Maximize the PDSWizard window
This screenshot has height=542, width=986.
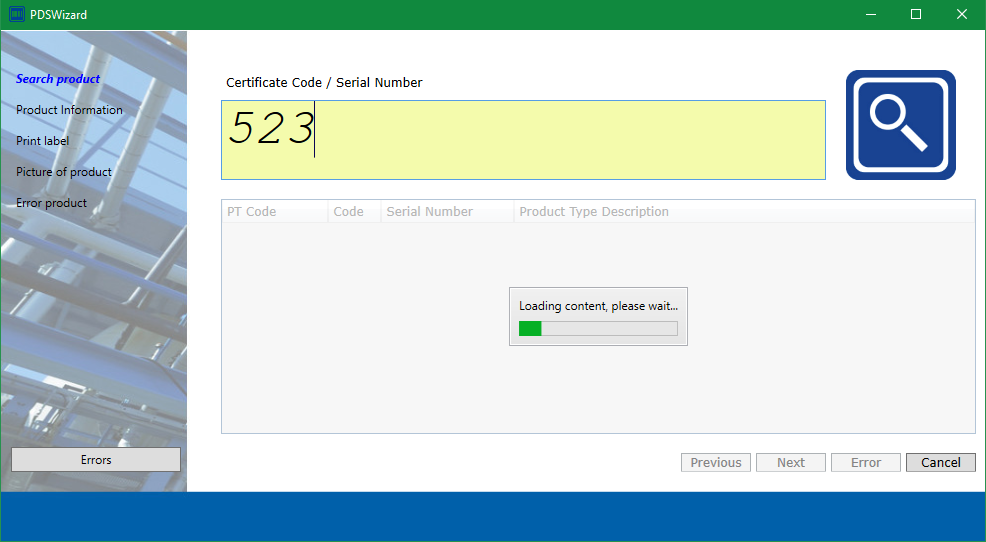pos(916,15)
